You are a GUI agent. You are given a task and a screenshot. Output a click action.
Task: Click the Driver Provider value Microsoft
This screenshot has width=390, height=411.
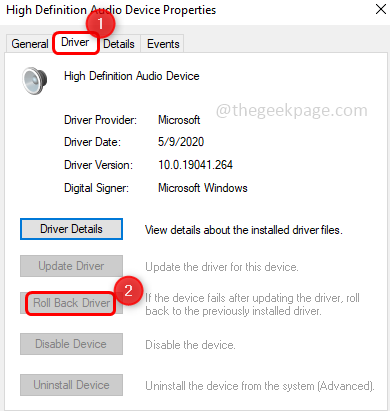click(x=179, y=120)
